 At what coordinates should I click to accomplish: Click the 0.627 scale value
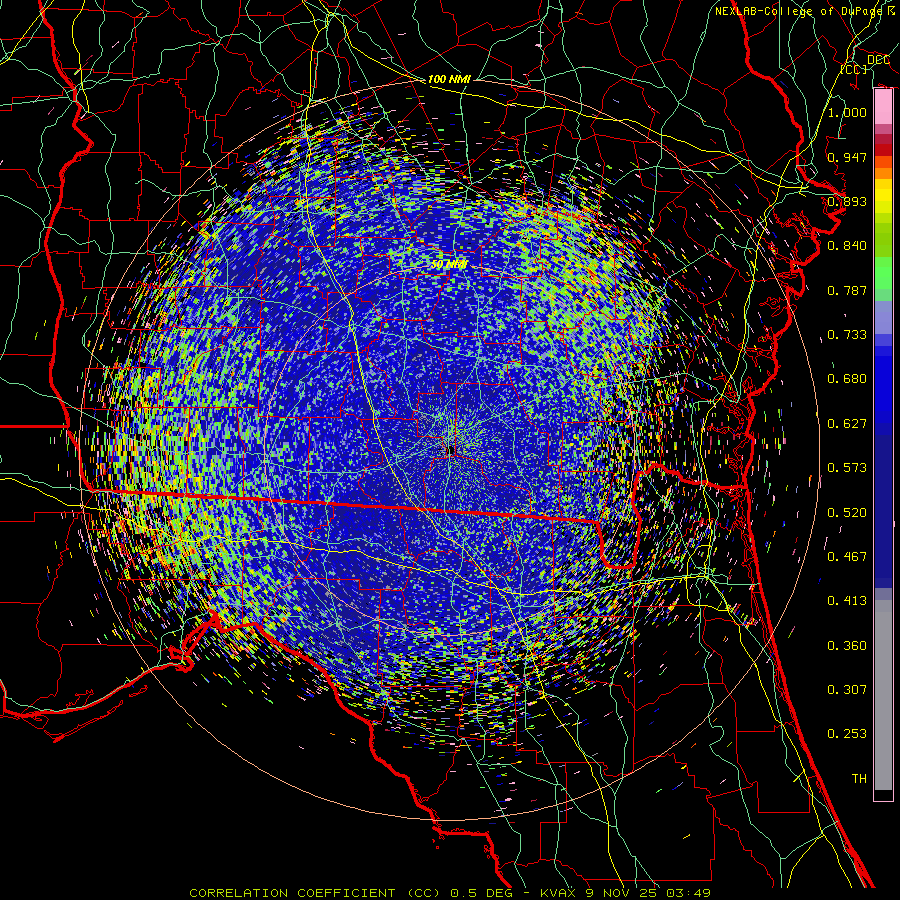click(x=847, y=424)
